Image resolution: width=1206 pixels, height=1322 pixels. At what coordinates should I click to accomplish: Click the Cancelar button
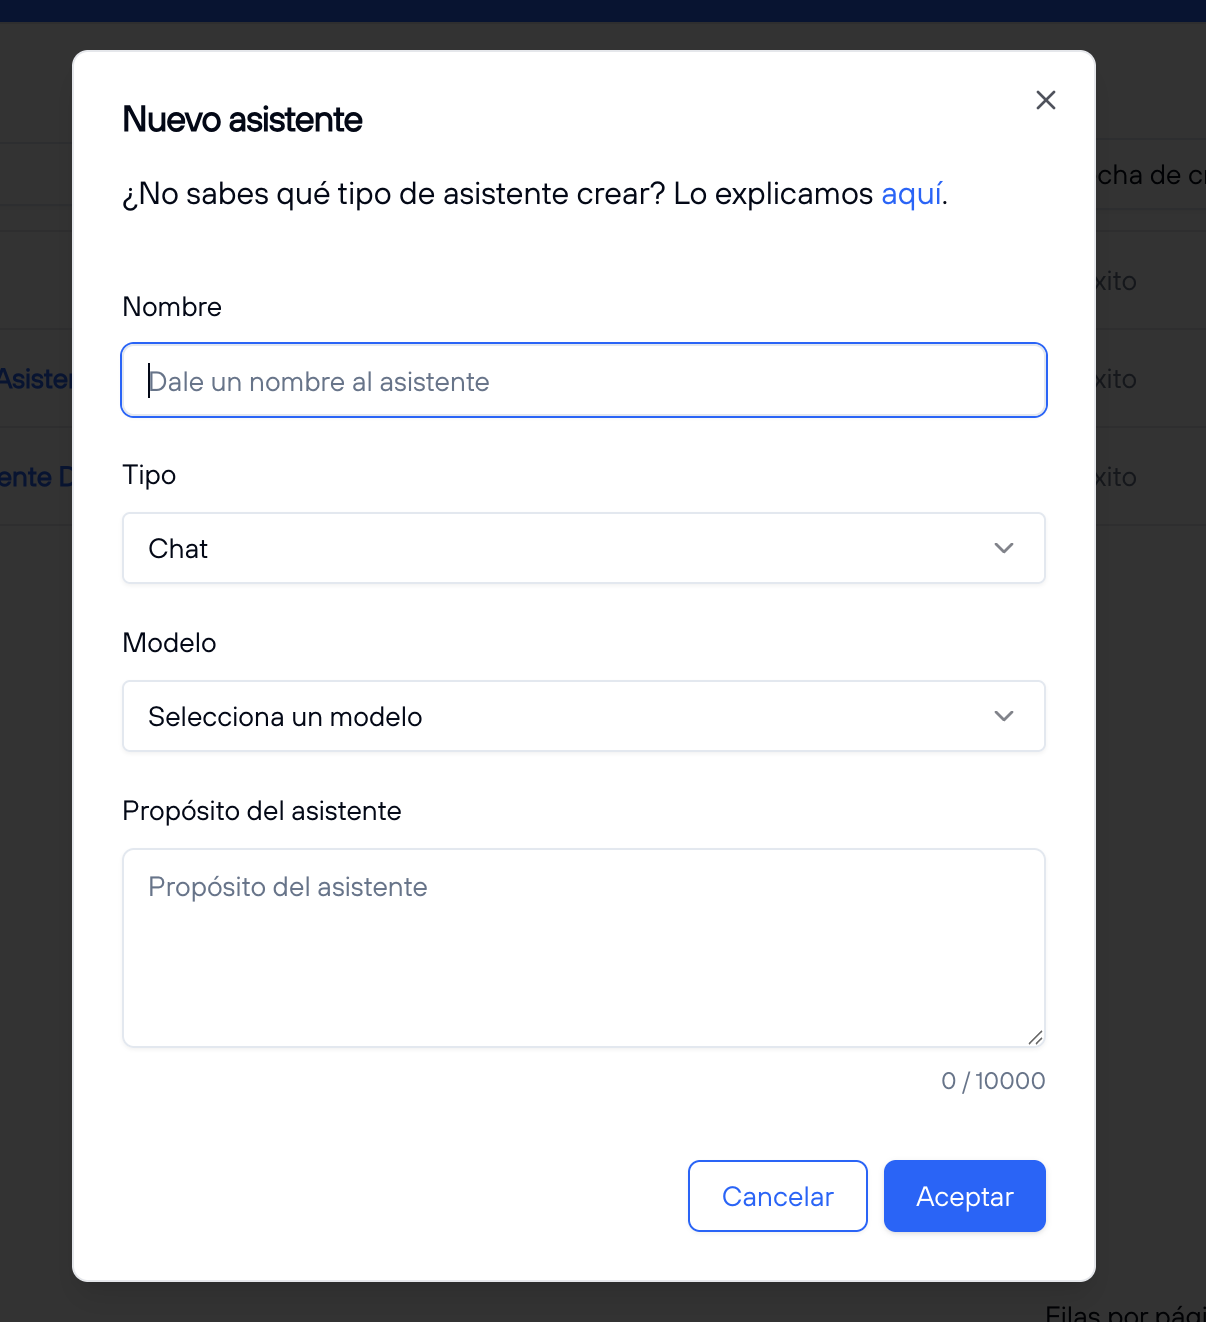pyautogui.click(x=777, y=1196)
